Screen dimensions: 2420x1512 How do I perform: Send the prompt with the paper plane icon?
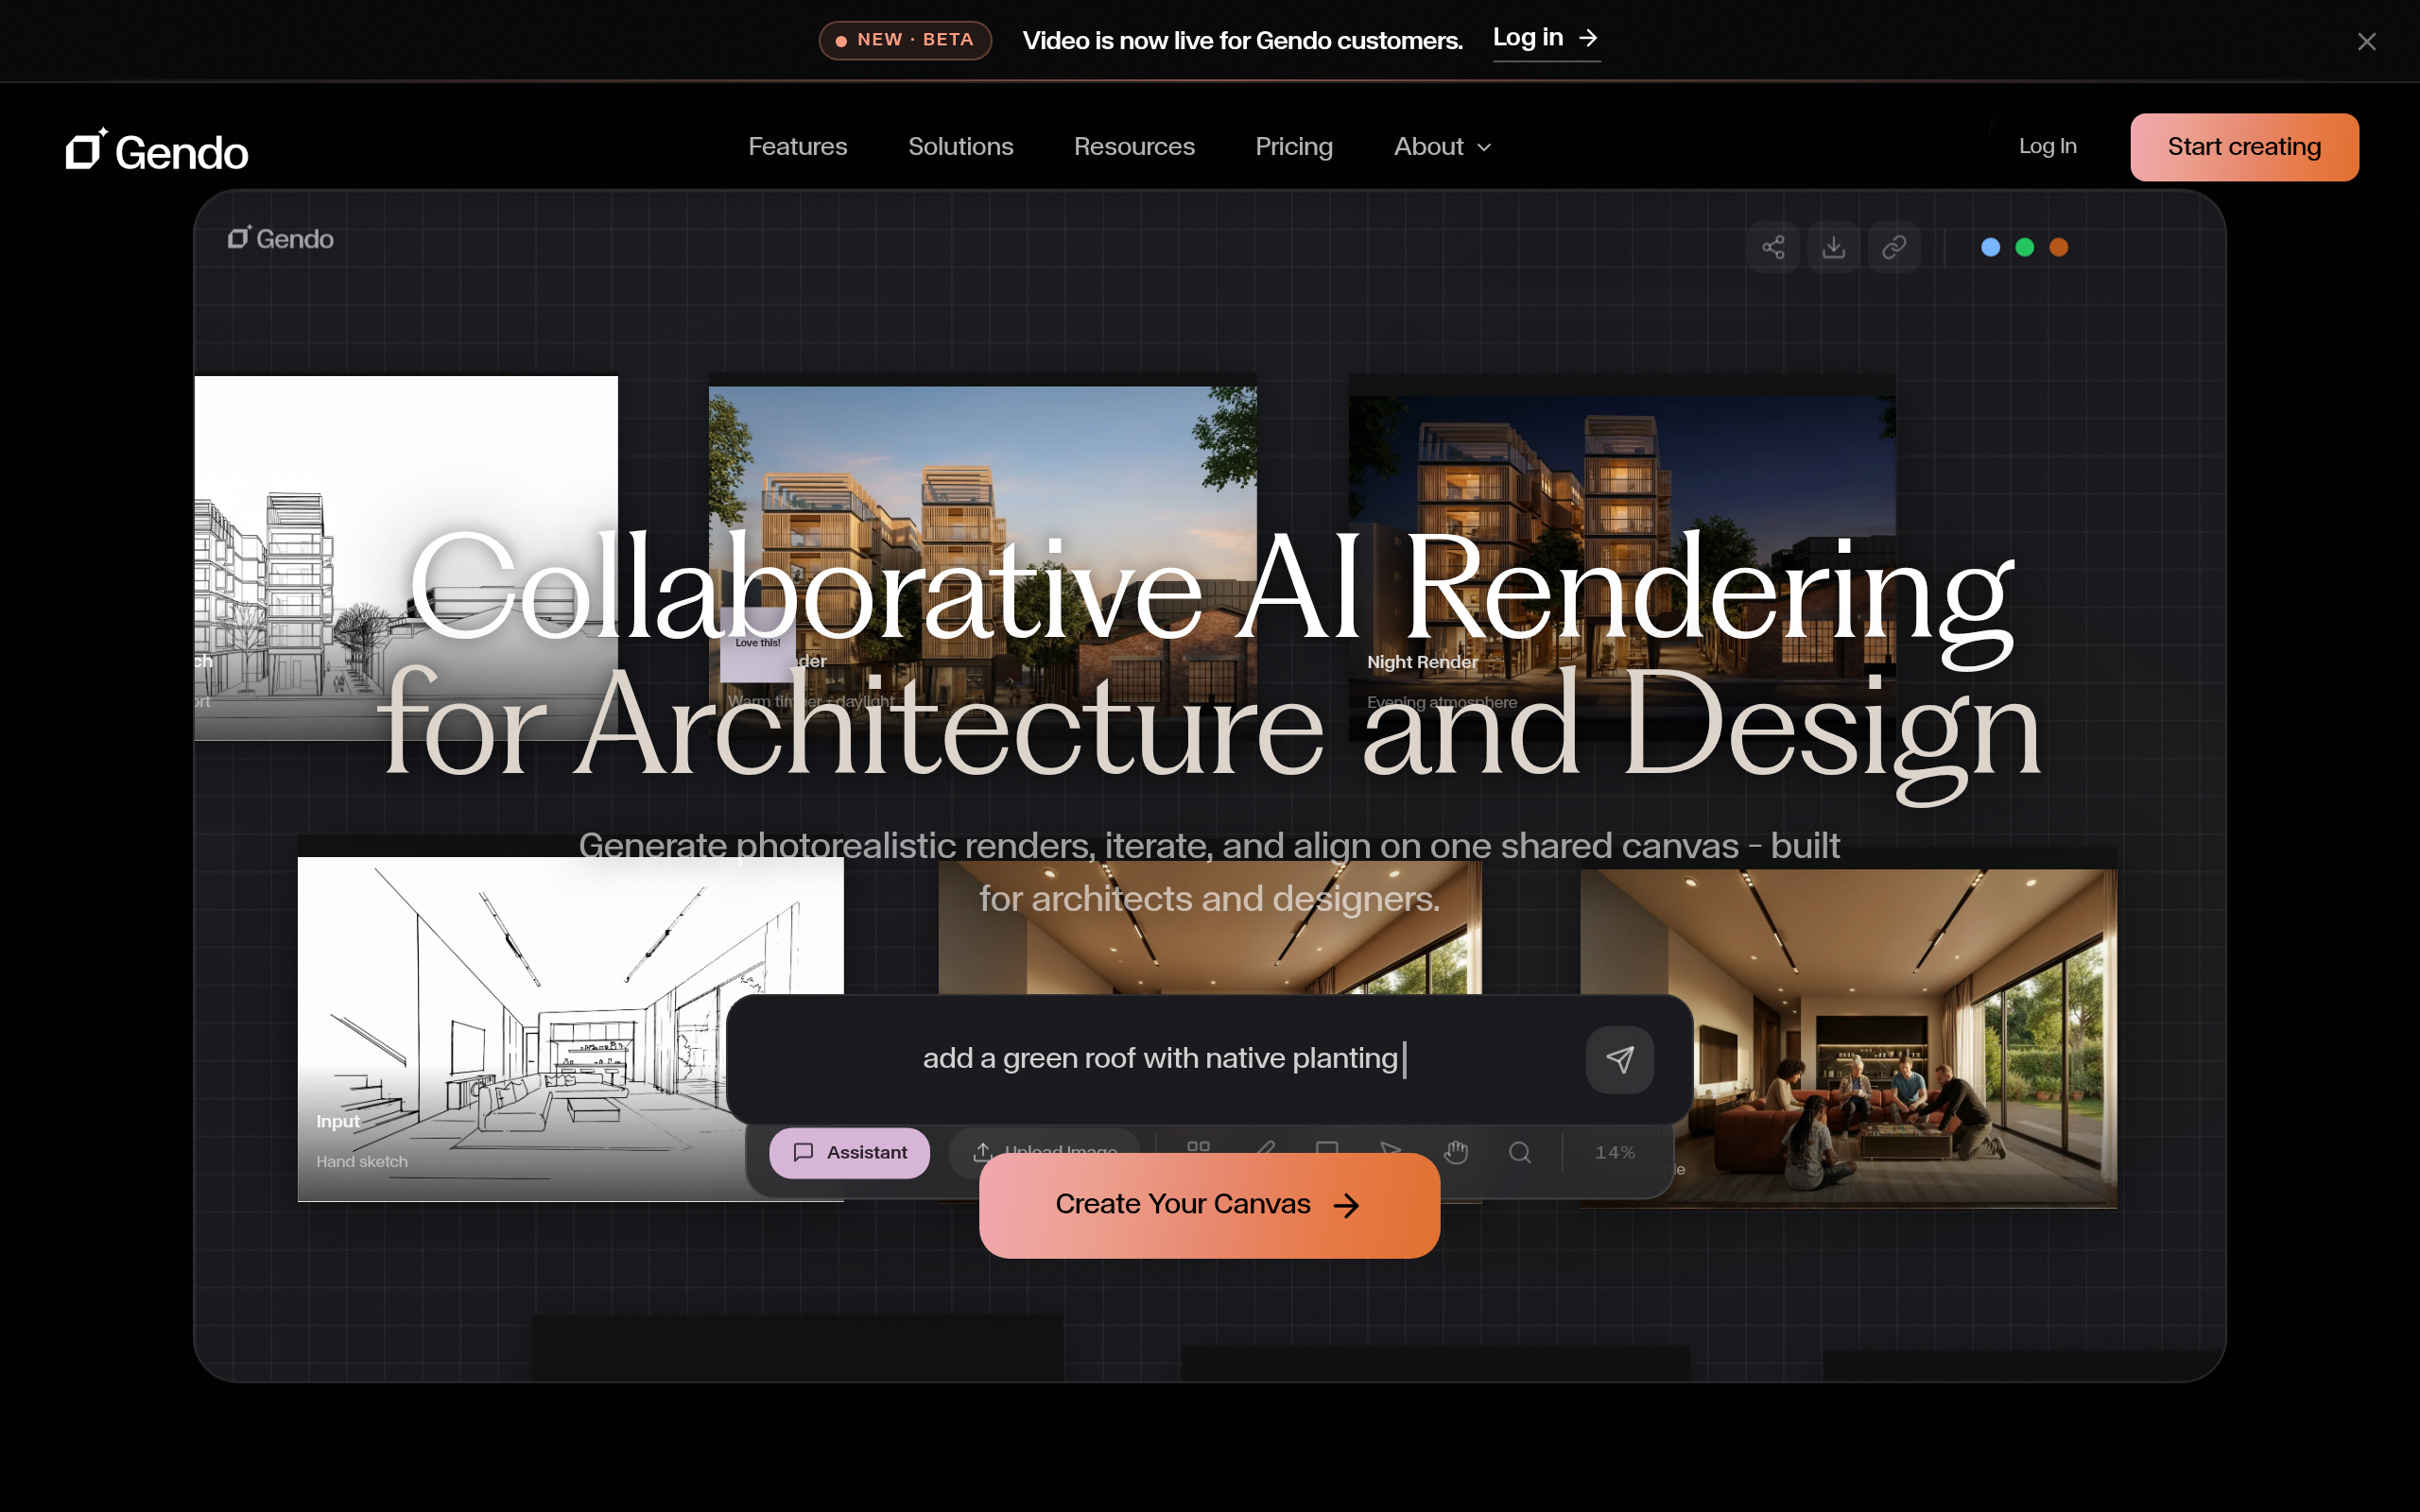click(1620, 1059)
